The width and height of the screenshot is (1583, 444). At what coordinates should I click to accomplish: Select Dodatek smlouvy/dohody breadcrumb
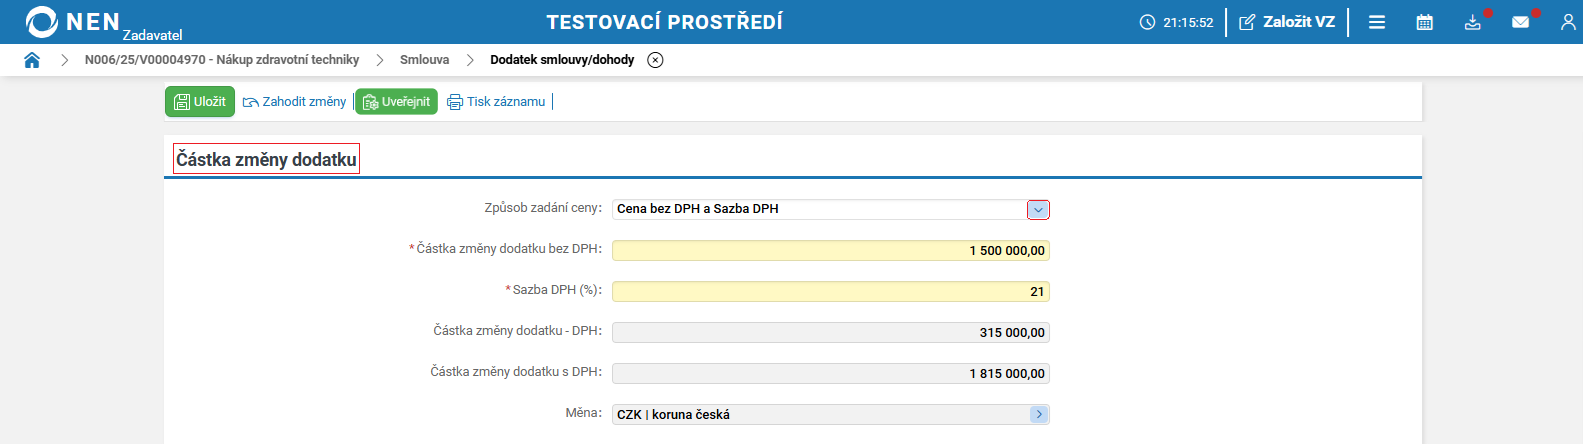tap(562, 60)
